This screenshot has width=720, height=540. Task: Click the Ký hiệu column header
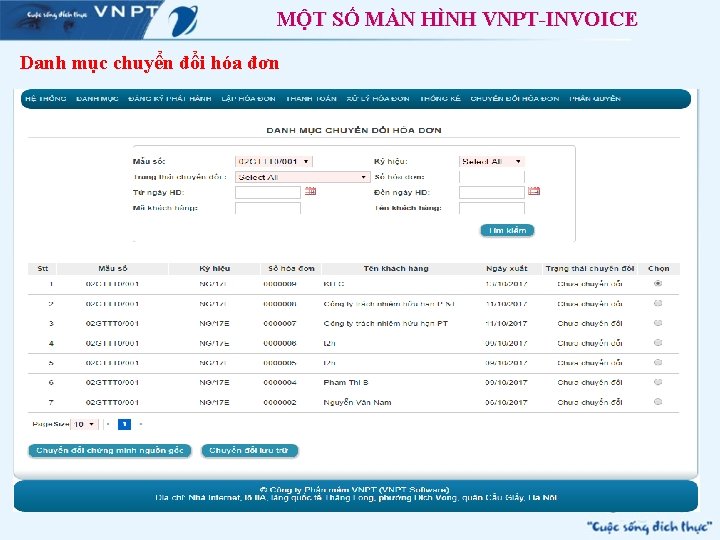pyautogui.click(x=214, y=269)
